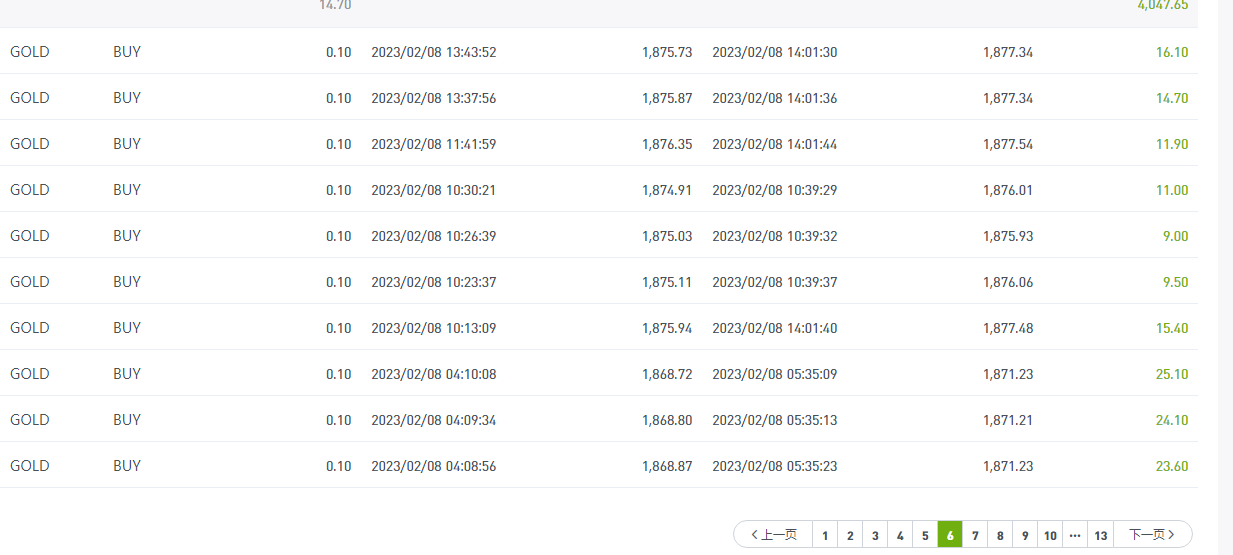
Task: Click profit value 11.90
Action: [1172, 144]
